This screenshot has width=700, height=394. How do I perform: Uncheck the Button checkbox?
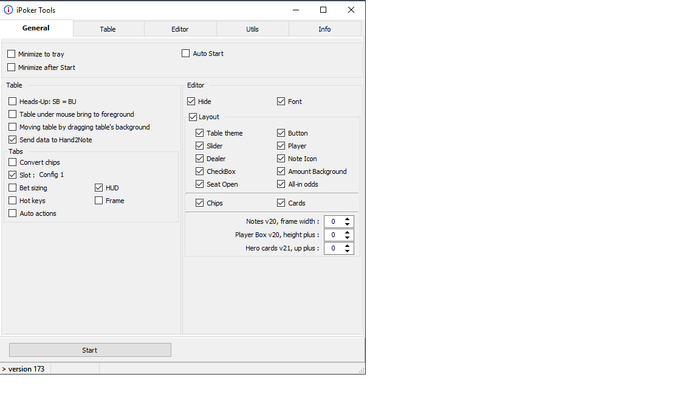point(281,133)
